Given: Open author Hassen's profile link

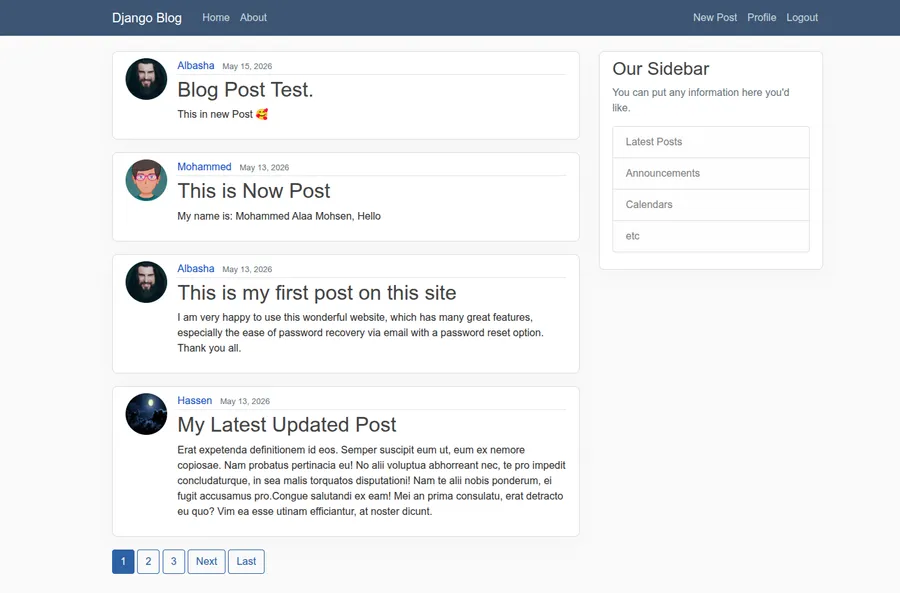Looking at the screenshot, I should click(195, 401).
